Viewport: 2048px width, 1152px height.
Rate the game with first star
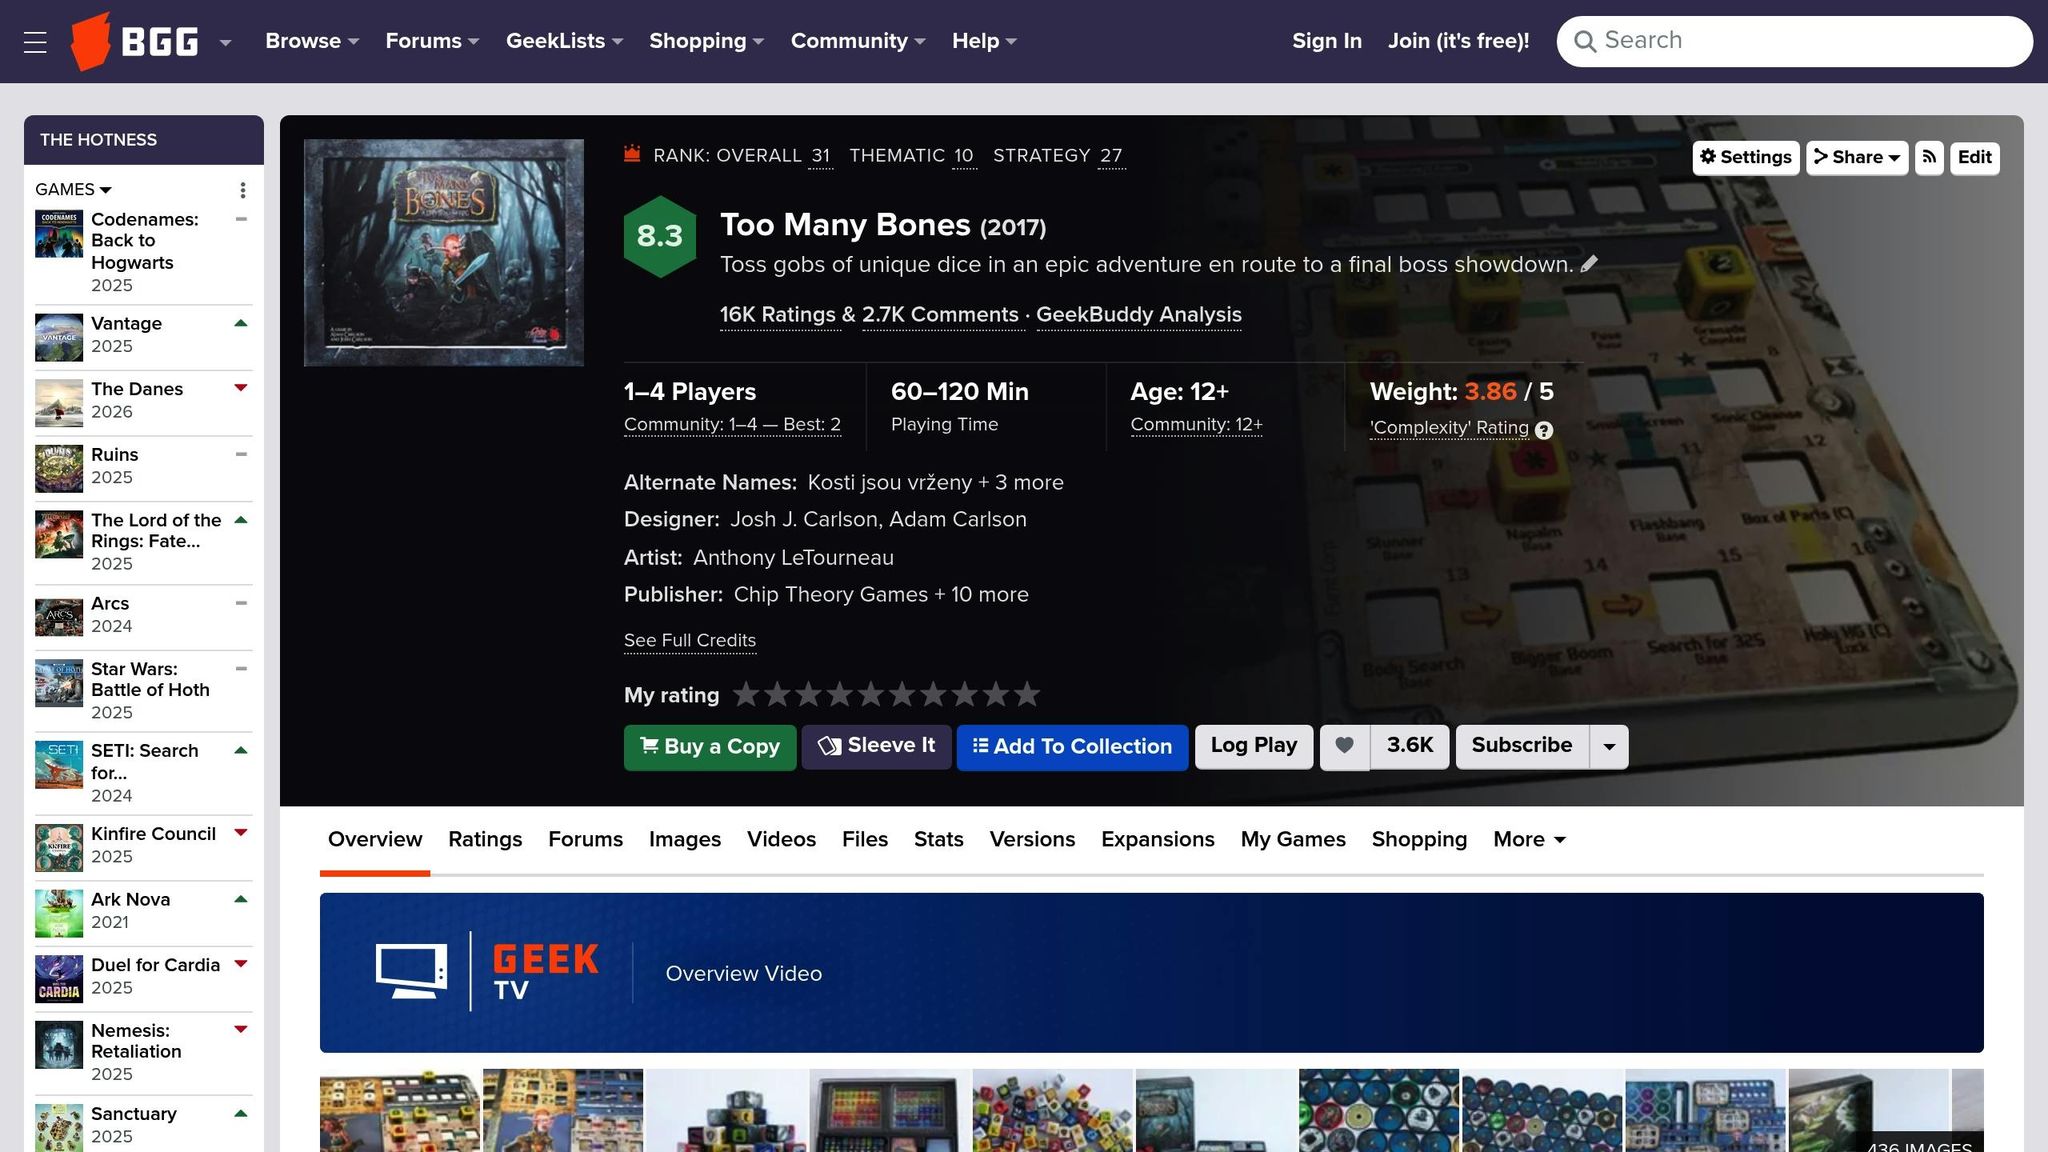pyautogui.click(x=746, y=694)
